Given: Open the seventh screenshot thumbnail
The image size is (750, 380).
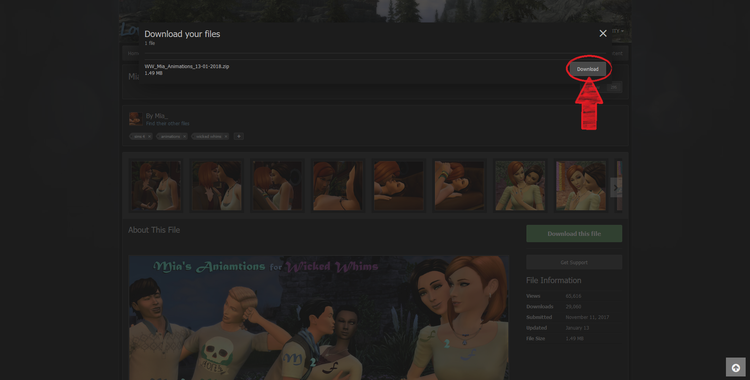Looking at the screenshot, I should coord(520,186).
